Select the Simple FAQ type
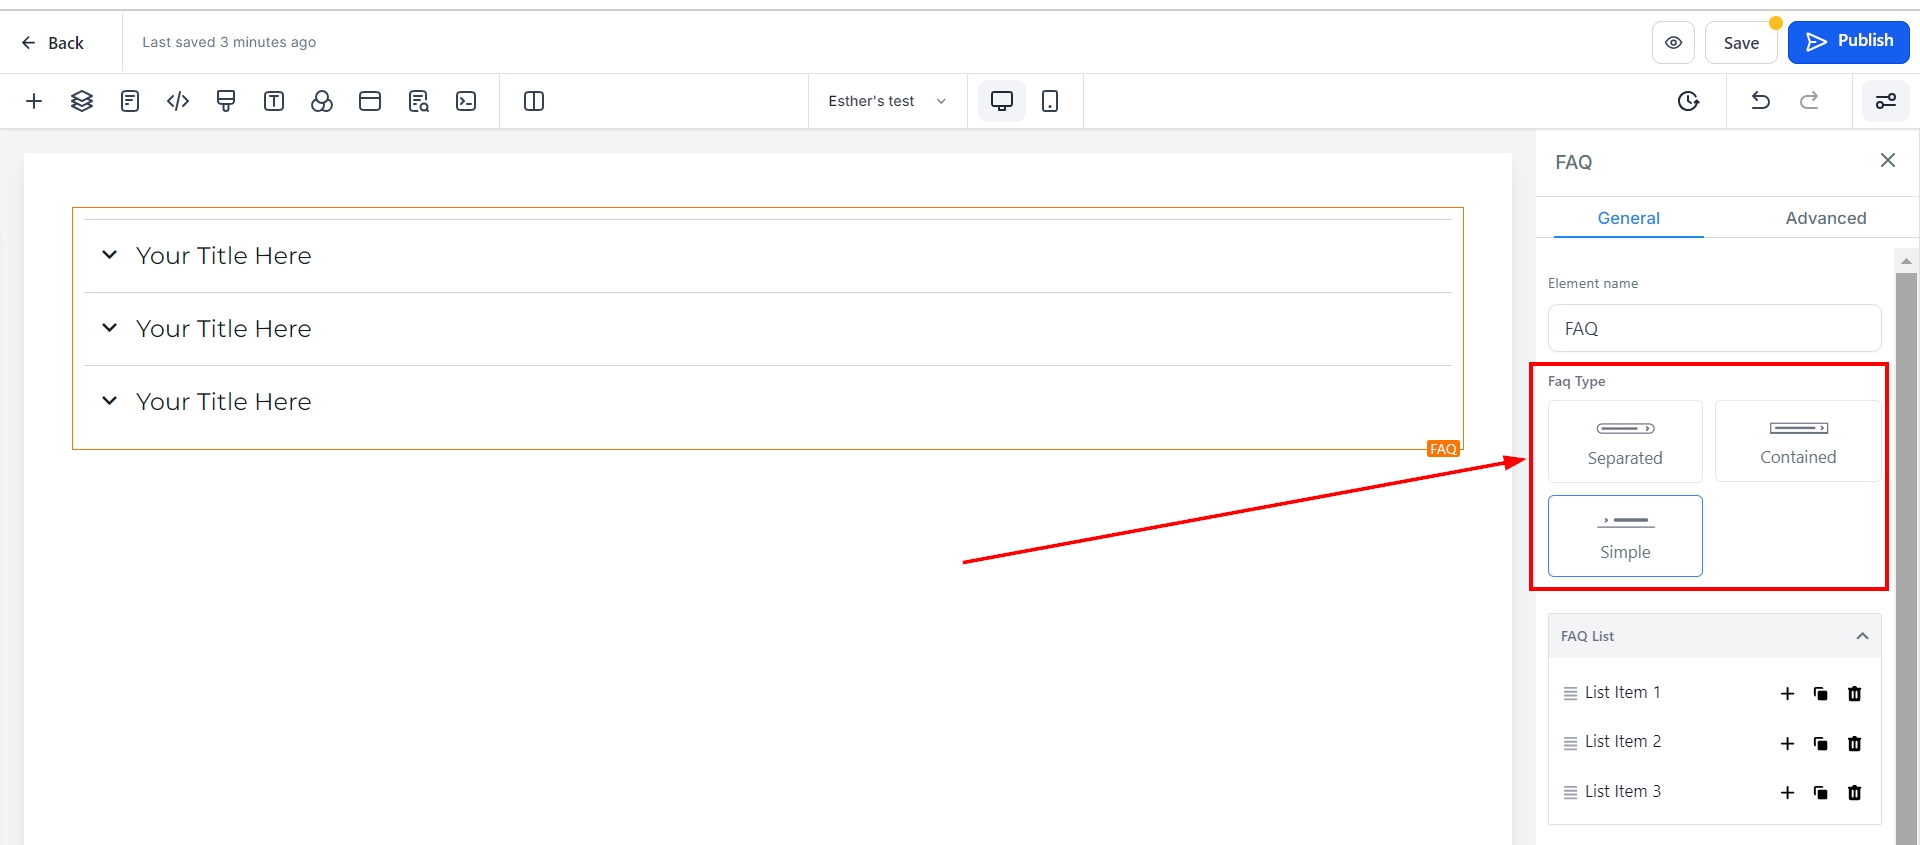Image resolution: width=1920 pixels, height=845 pixels. pyautogui.click(x=1625, y=536)
